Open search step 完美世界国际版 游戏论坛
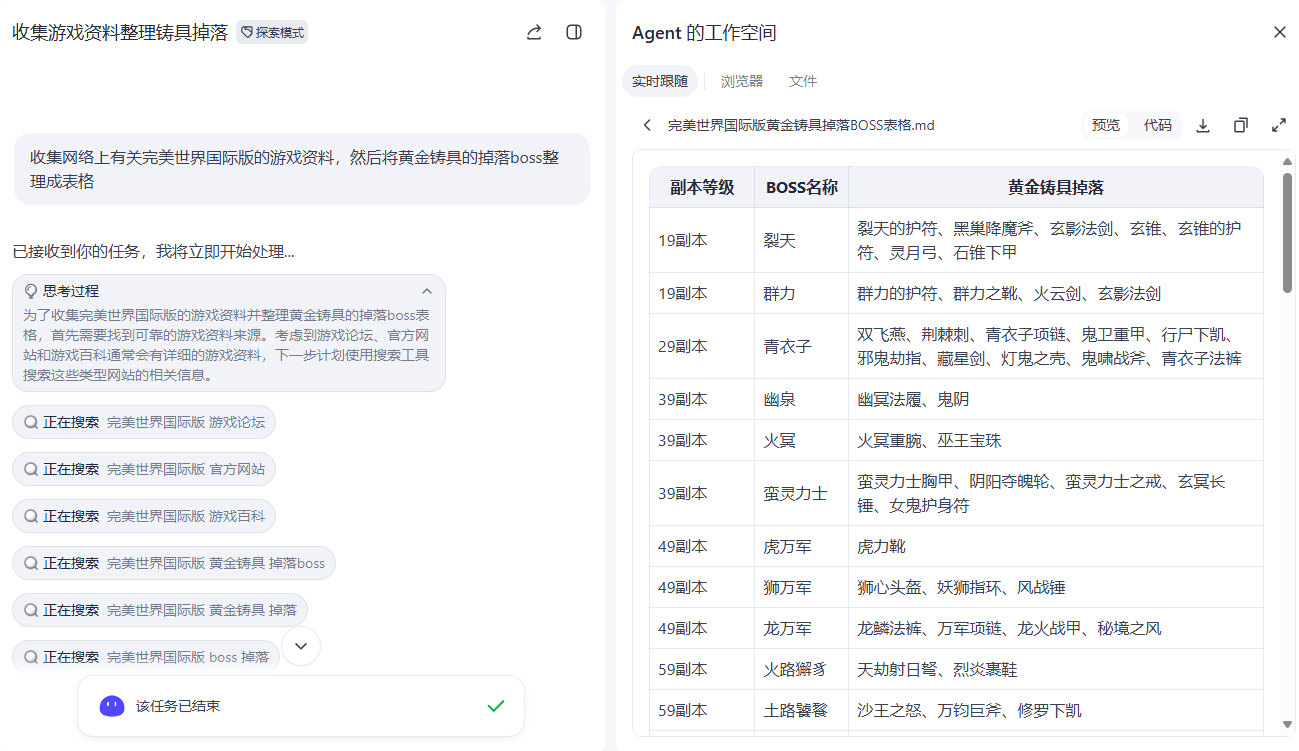 tap(144, 422)
